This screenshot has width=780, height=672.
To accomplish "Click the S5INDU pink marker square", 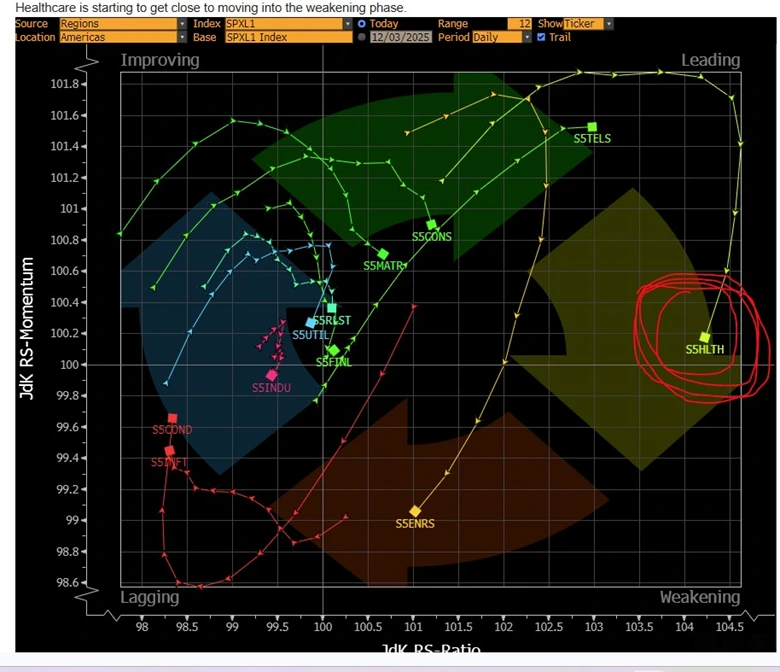I will pyautogui.click(x=271, y=374).
